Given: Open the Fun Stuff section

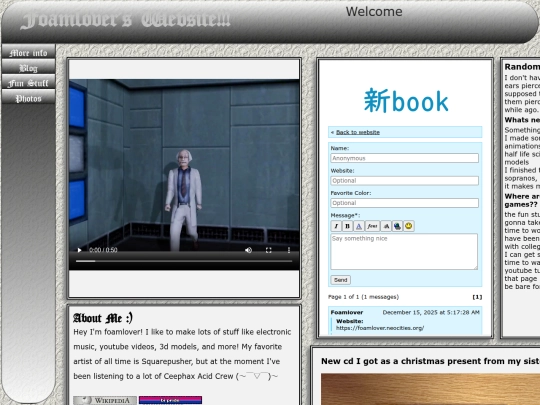Looking at the screenshot, I should [28, 83].
